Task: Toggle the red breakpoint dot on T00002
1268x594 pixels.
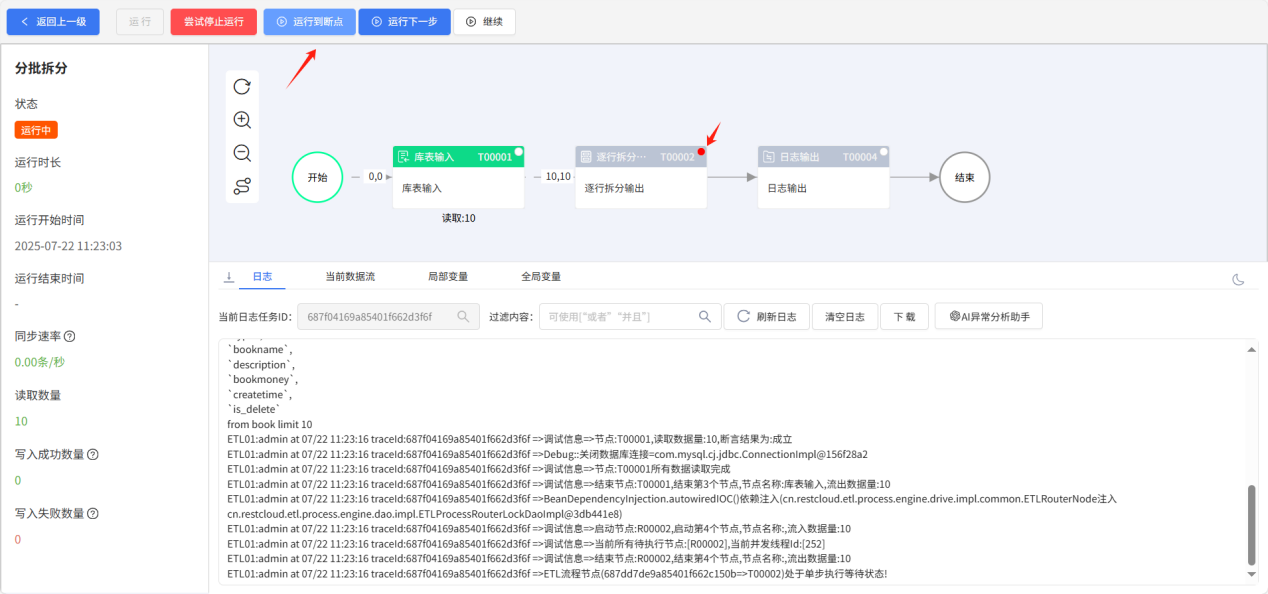Action: coord(702,151)
